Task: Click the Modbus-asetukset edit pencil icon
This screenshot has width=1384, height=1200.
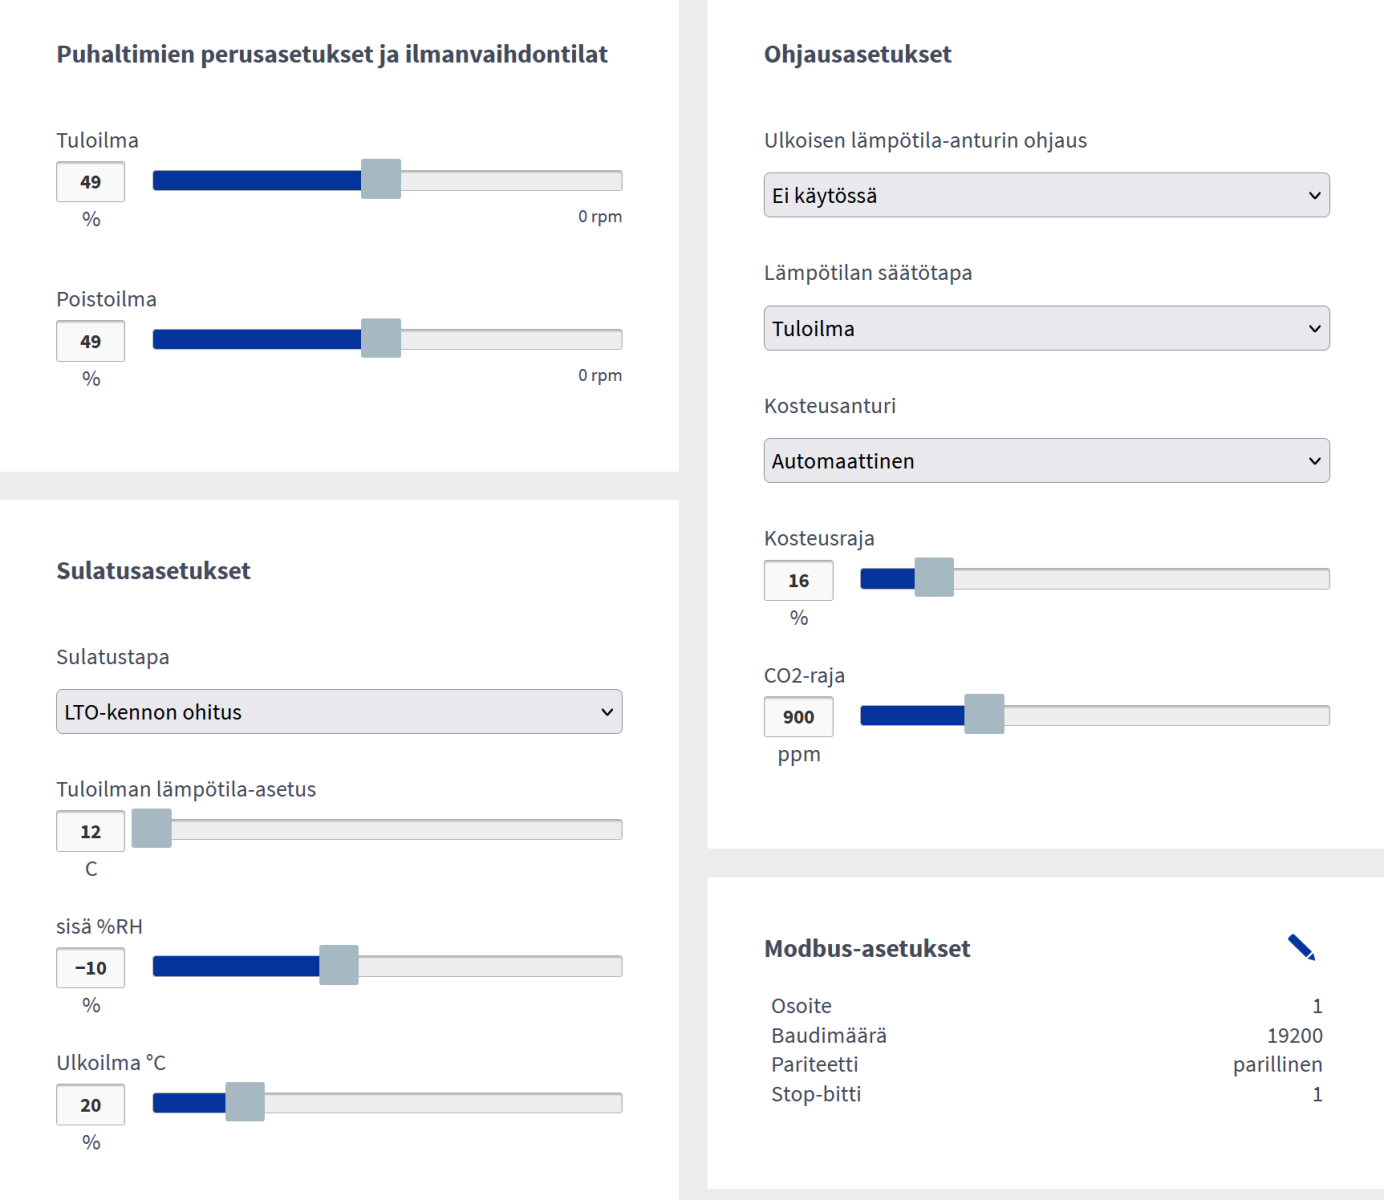Action: click(1301, 947)
